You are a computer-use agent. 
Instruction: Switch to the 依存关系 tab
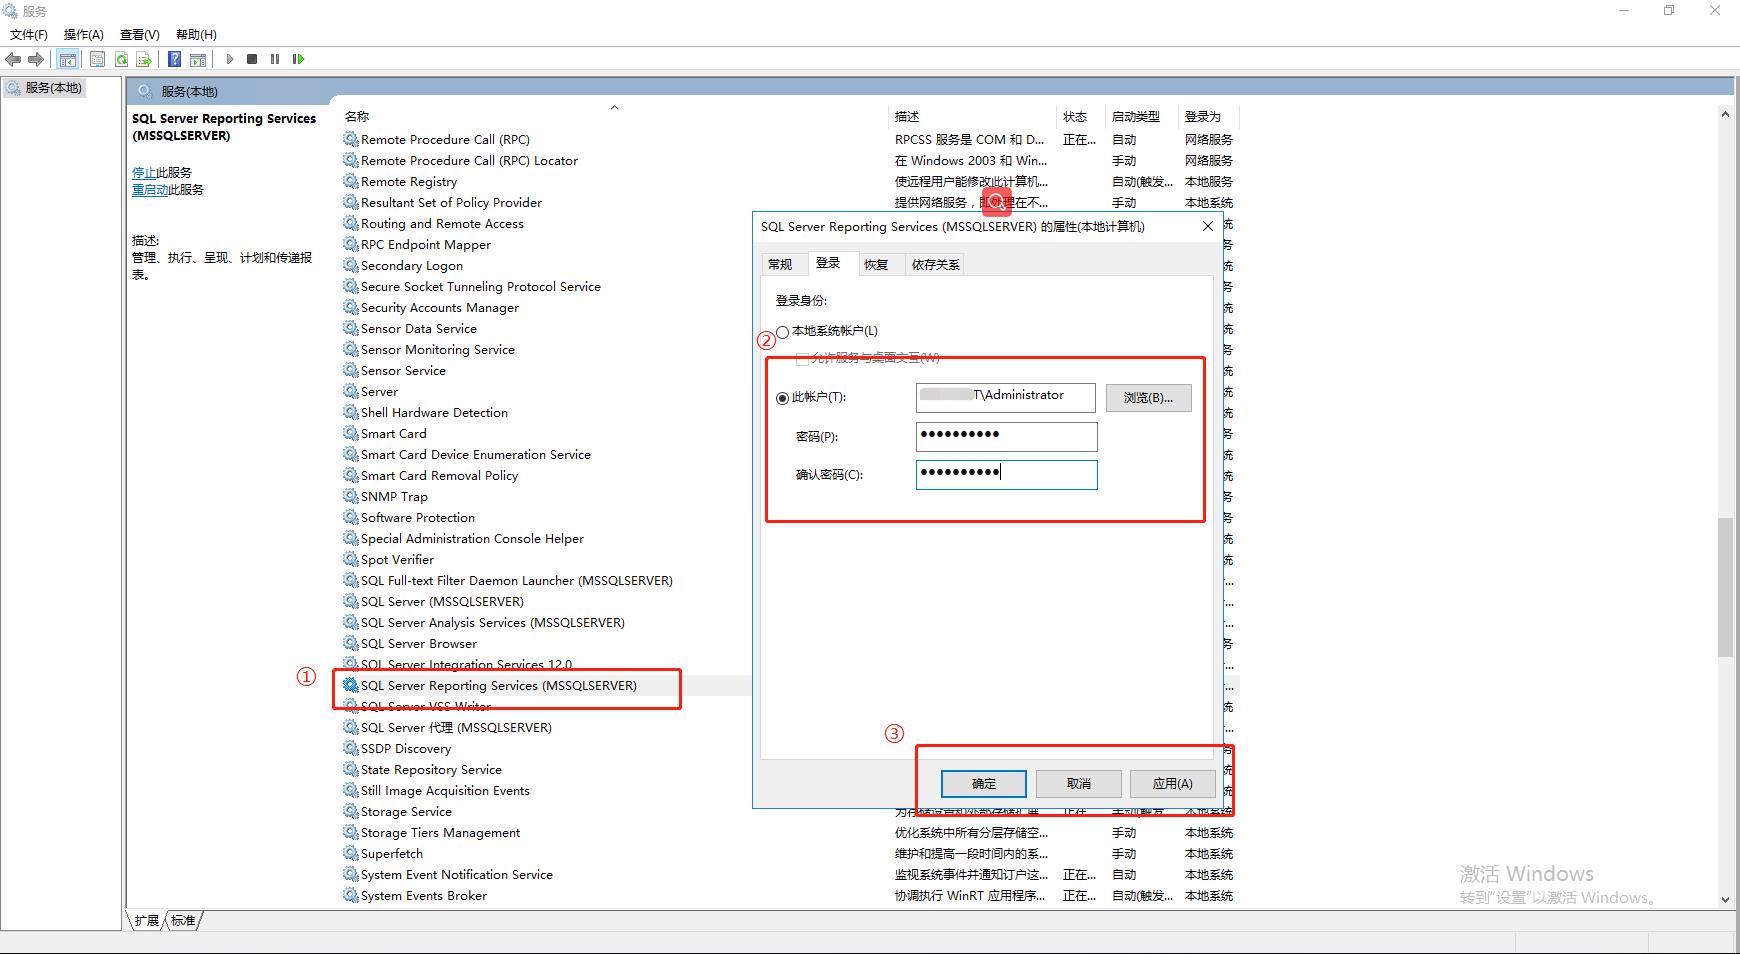click(x=936, y=264)
